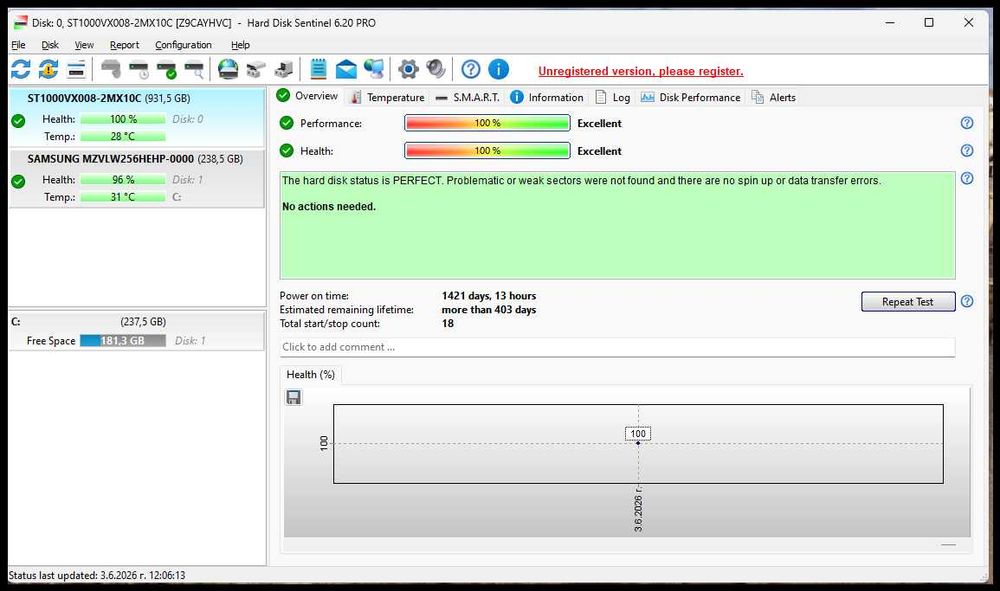
Task: Close the Hard Disk Sentinel window
Action: [969, 22]
